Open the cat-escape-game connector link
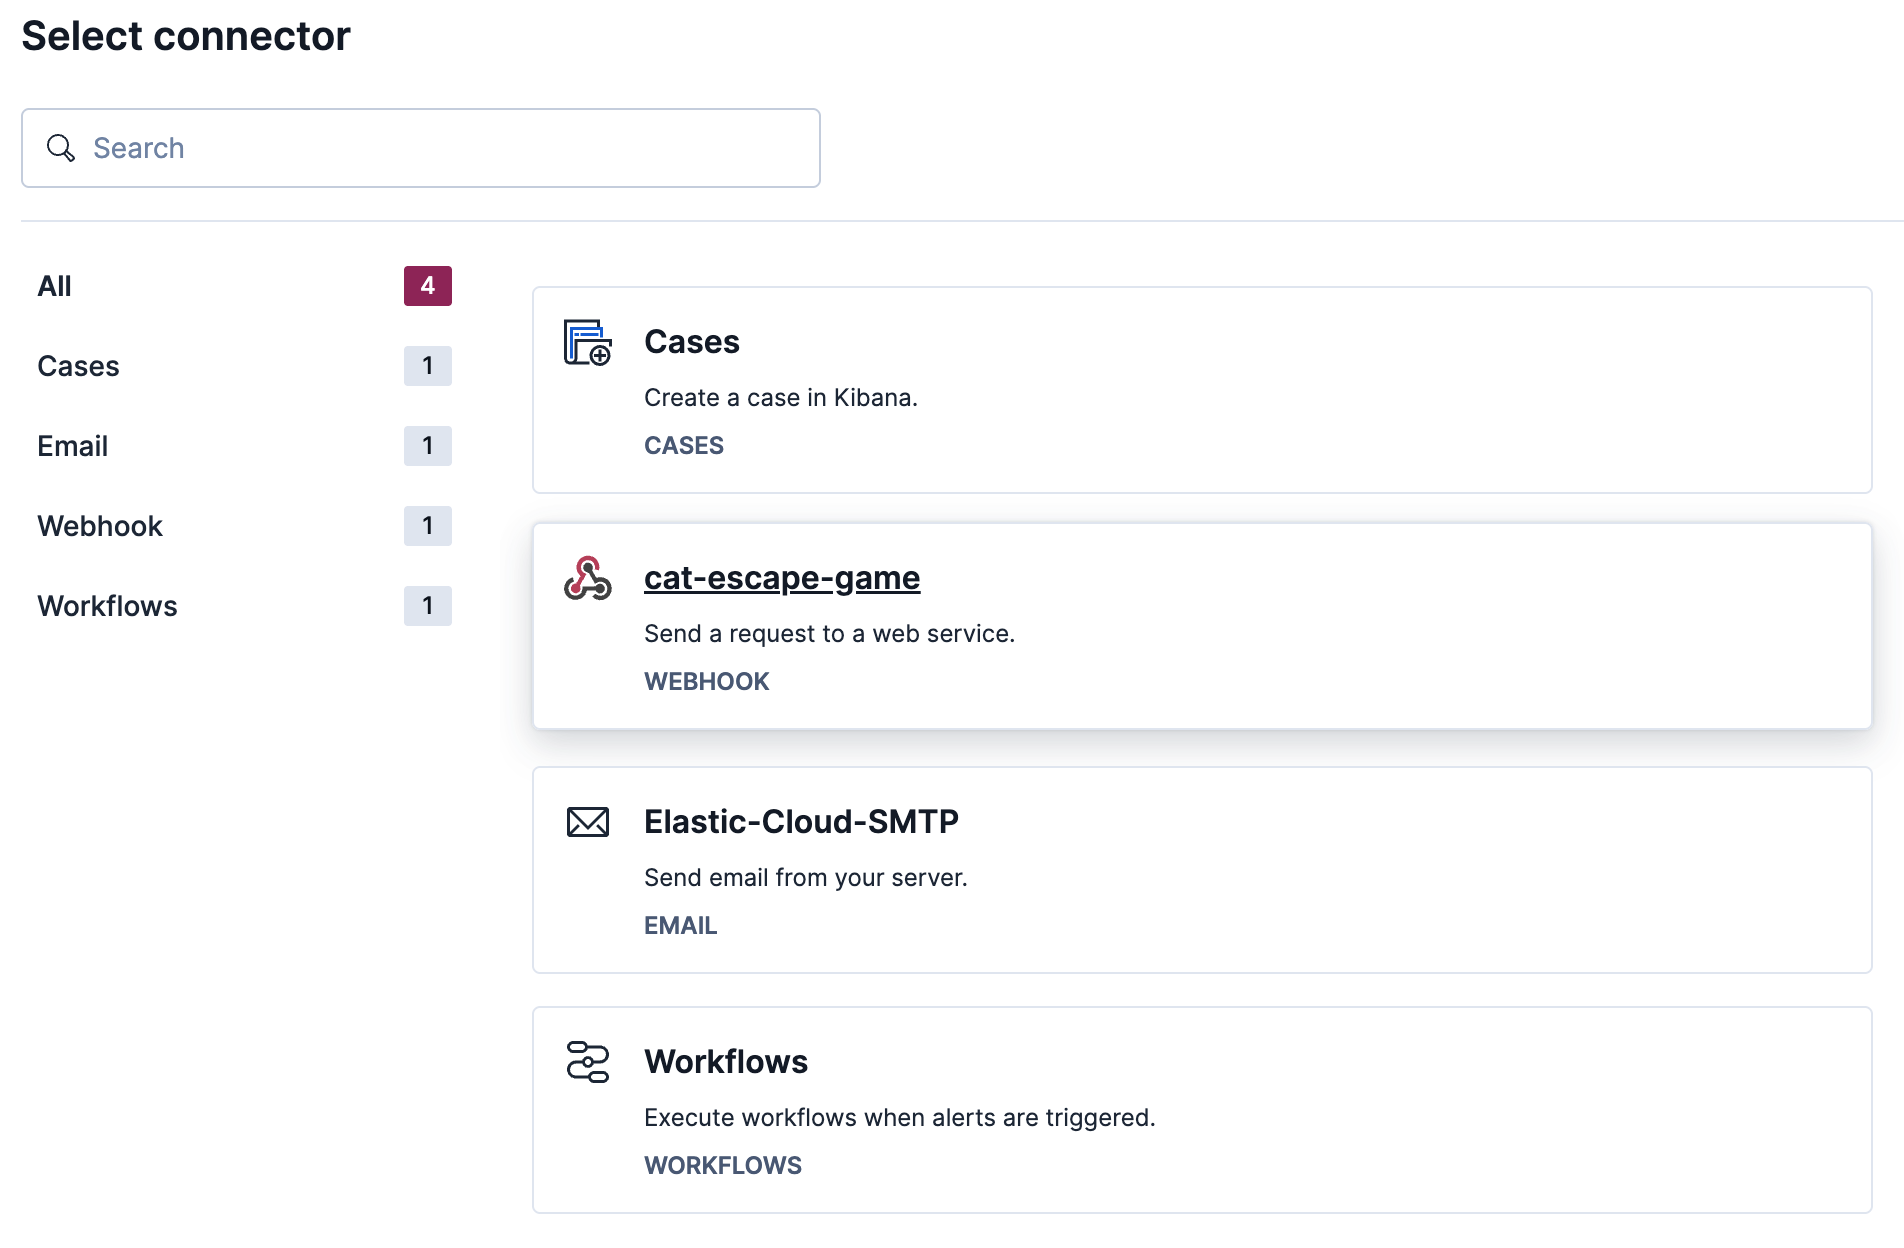Screen dimensions: 1904x1248 tap(782, 578)
